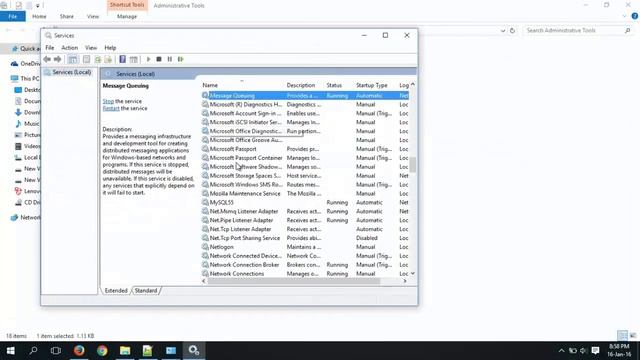This screenshot has width=640, height=360.
Task: Open the Windows Start button
Action: 11,351
